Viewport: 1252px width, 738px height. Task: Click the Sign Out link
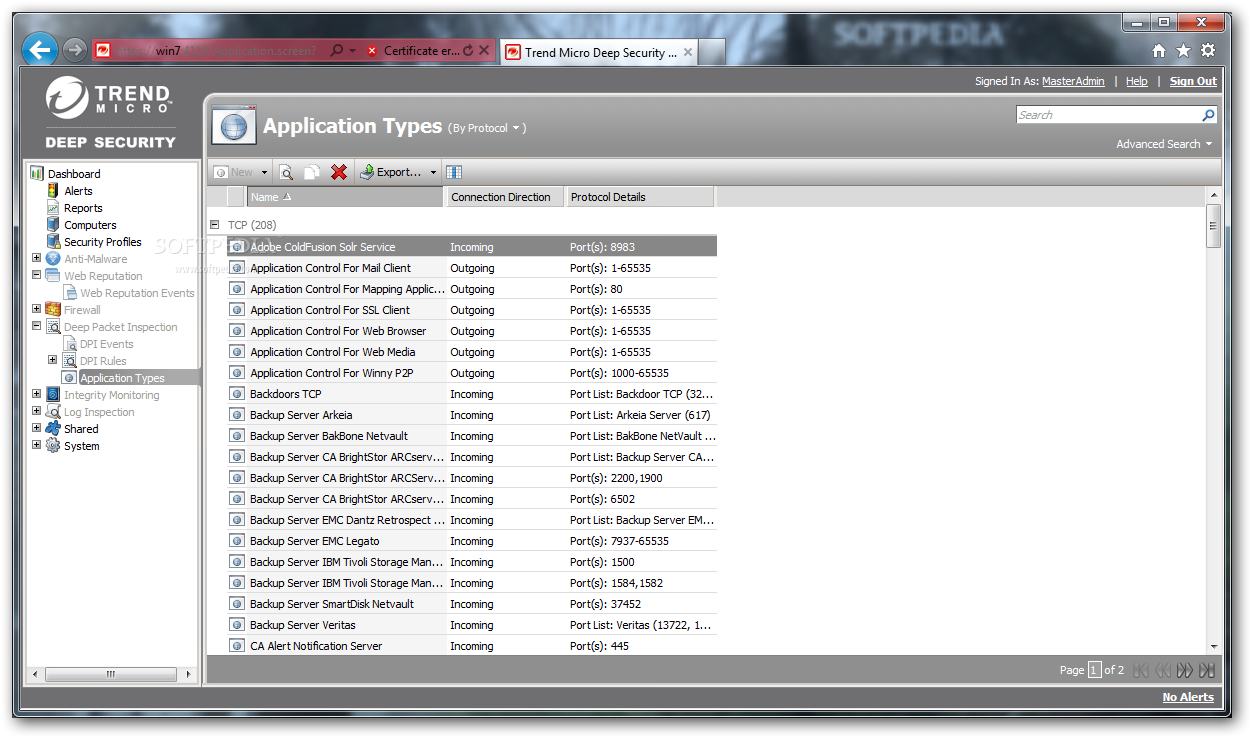point(1193,81)
